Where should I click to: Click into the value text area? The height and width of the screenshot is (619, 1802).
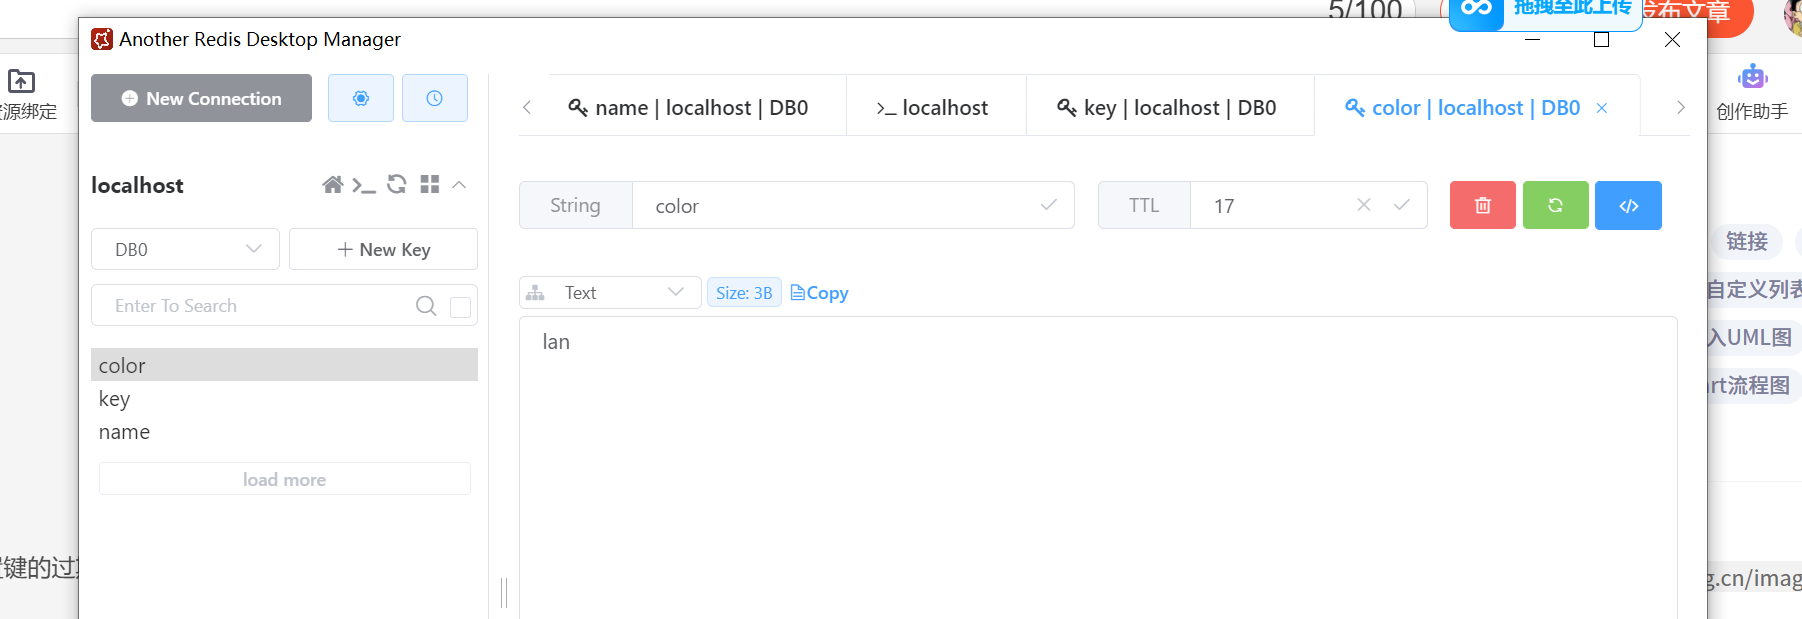point(1098,467)
